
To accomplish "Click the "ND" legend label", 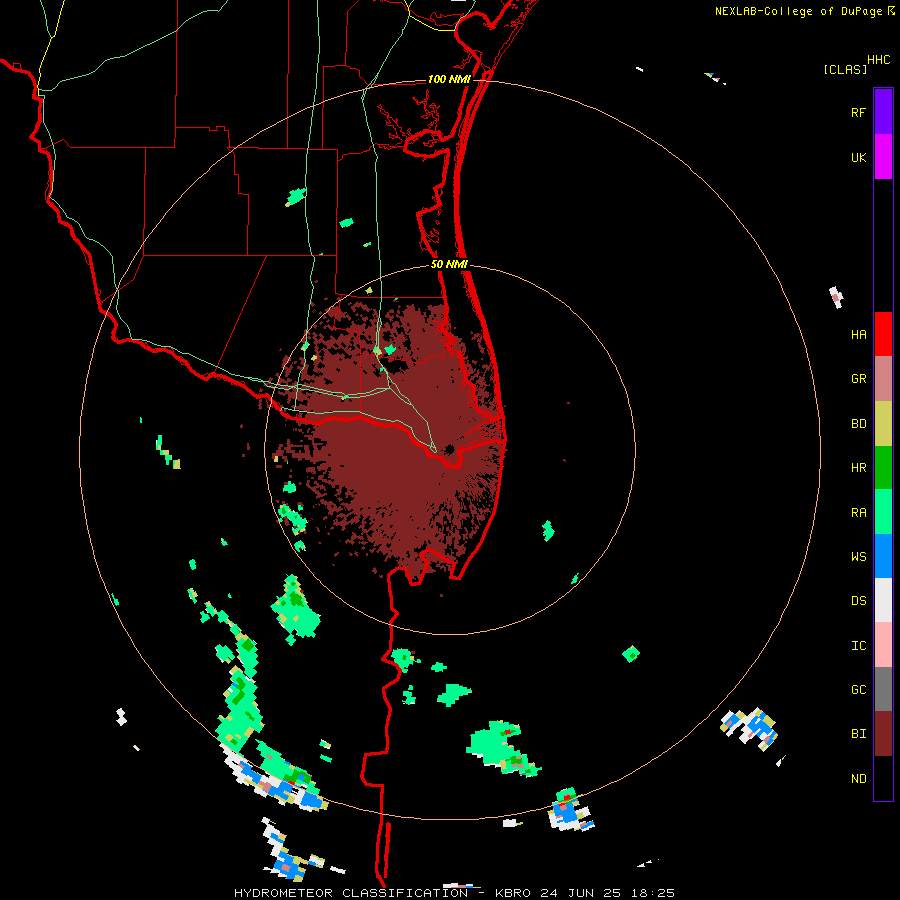I will [x=858, y=779].
